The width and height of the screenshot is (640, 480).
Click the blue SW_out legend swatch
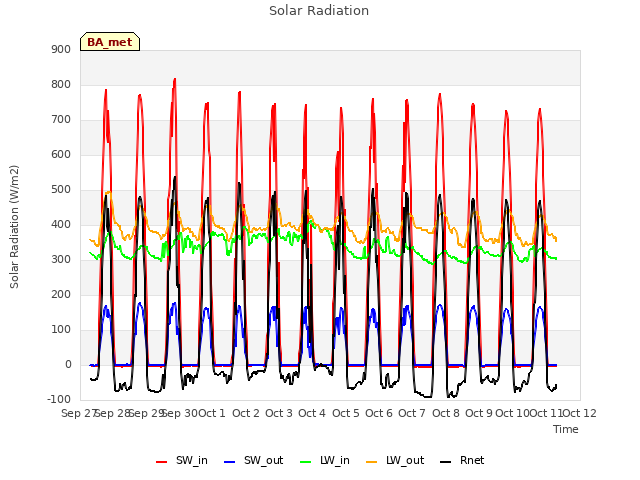point(230,462)
